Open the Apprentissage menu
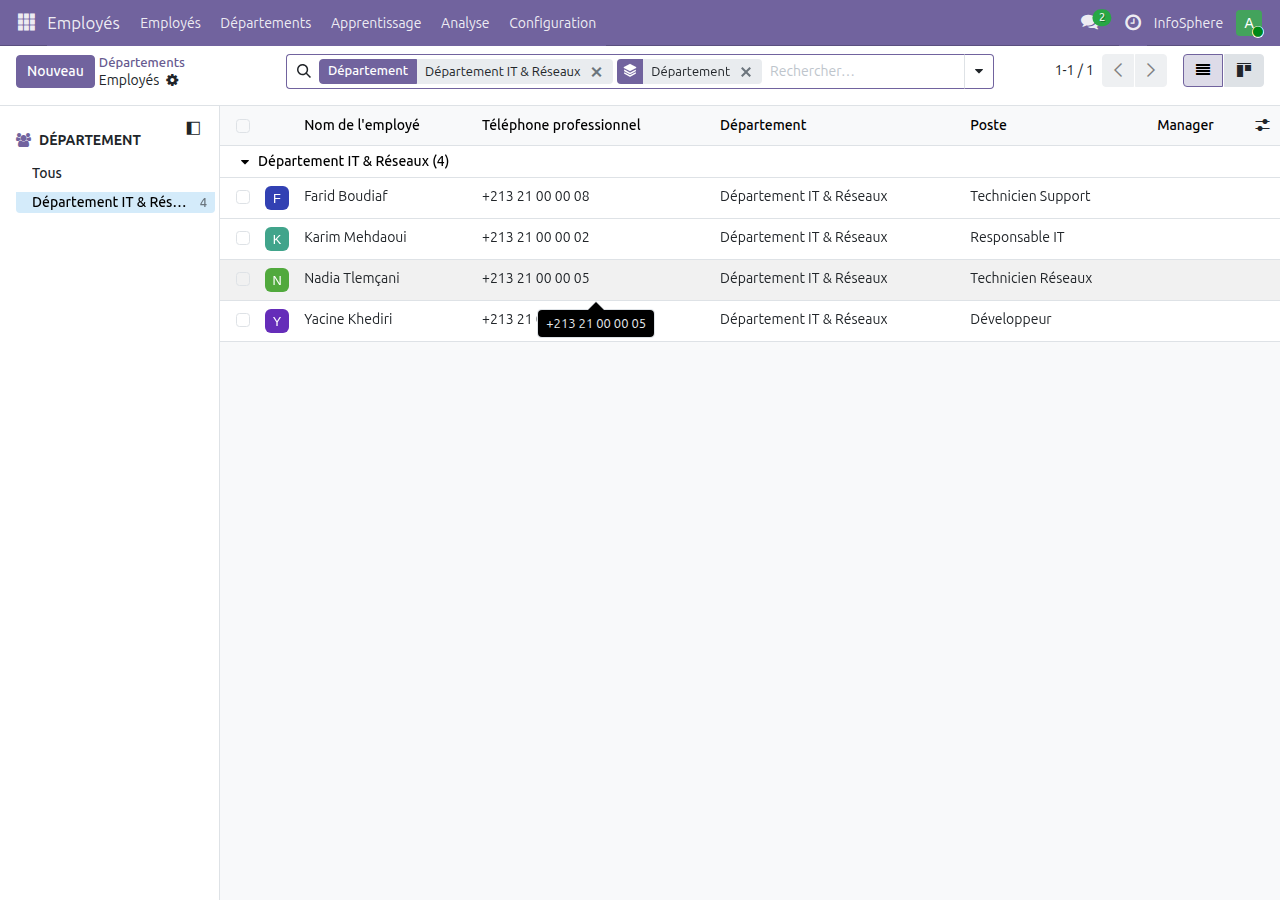This screenshot has height=900, width=1280. (376, 22)
